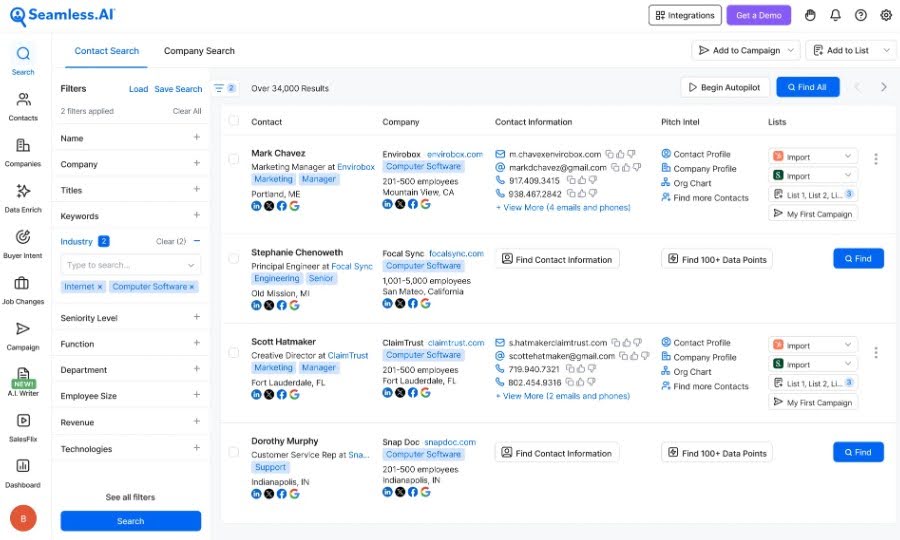Open Stephanie Chenoweth's Facebook icon
The image size is (900, 540).
[281, 305]
